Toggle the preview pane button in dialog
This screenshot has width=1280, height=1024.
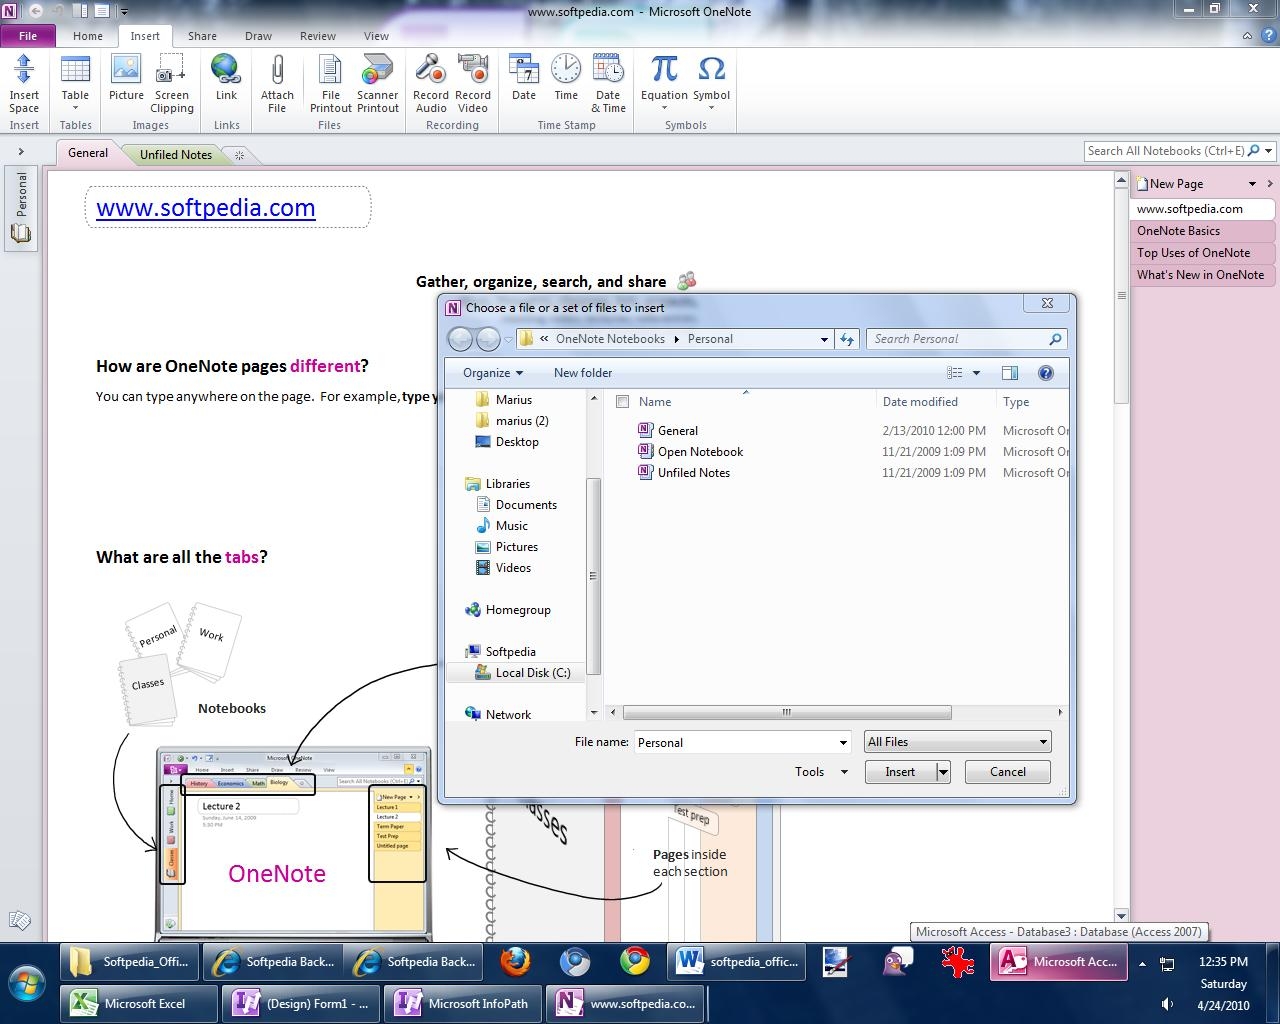(1010, 373)
